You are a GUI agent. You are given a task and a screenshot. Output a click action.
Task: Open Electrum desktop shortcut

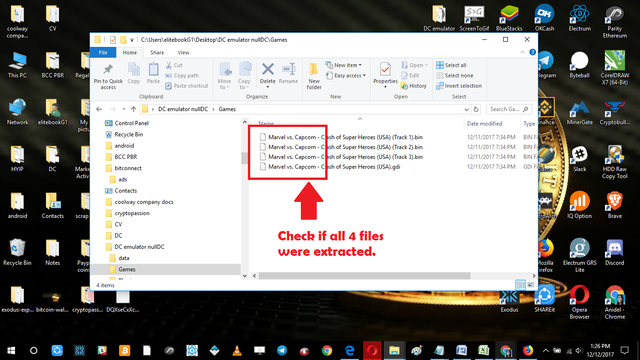(580, 18)
